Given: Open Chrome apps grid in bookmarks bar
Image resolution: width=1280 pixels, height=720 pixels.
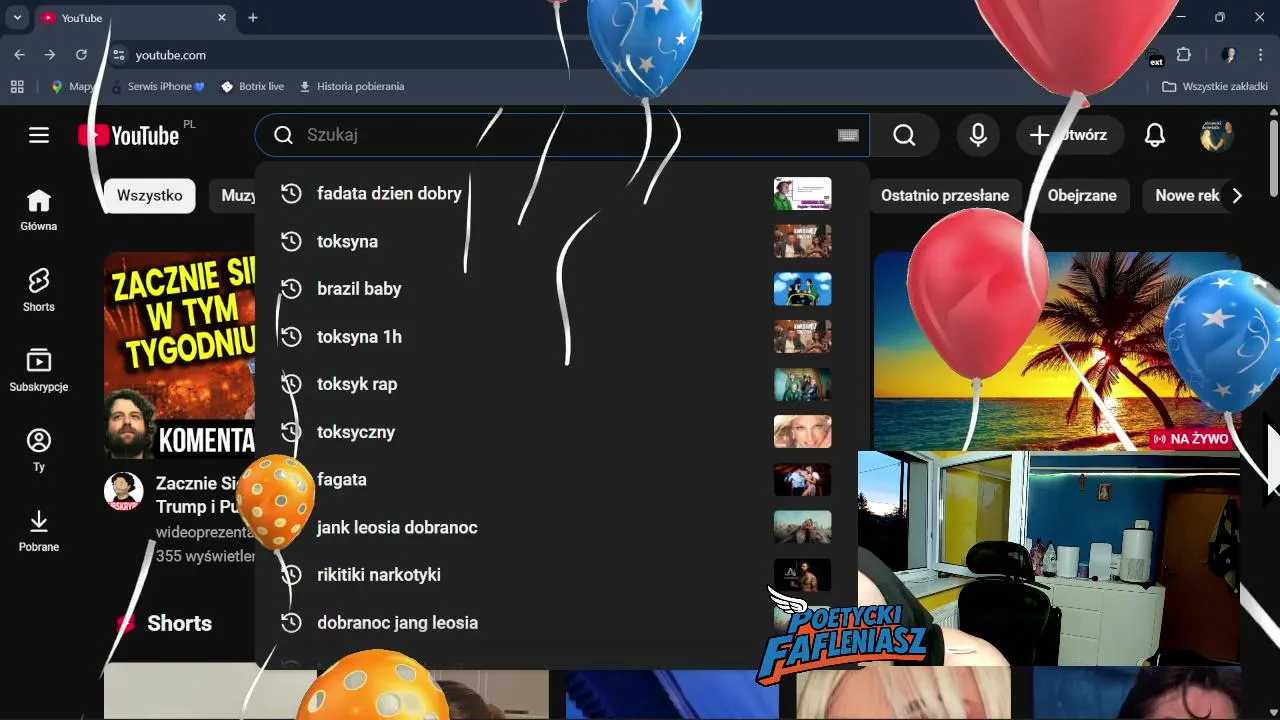Looking at the screenshot, I should 17,87.
